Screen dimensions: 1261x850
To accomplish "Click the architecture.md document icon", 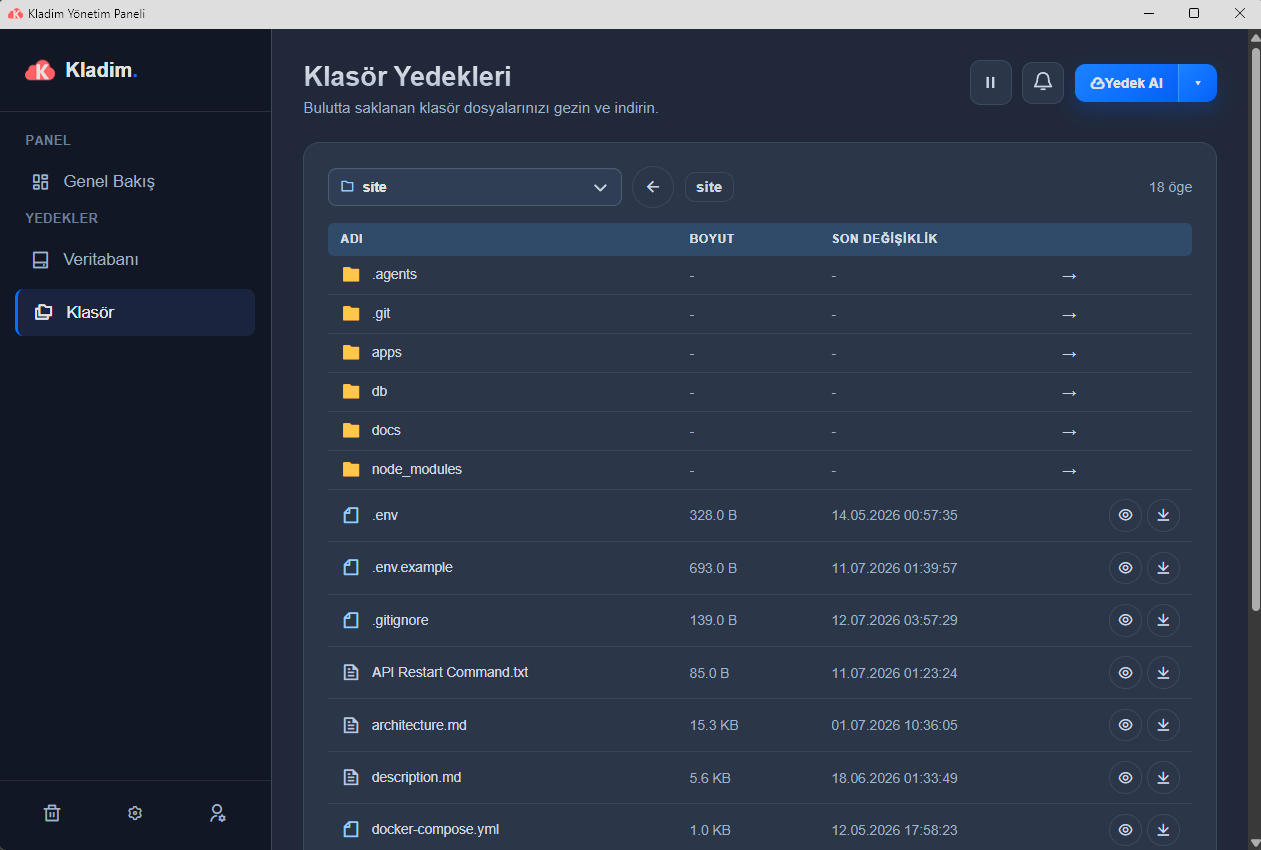I will click(351, 725).
